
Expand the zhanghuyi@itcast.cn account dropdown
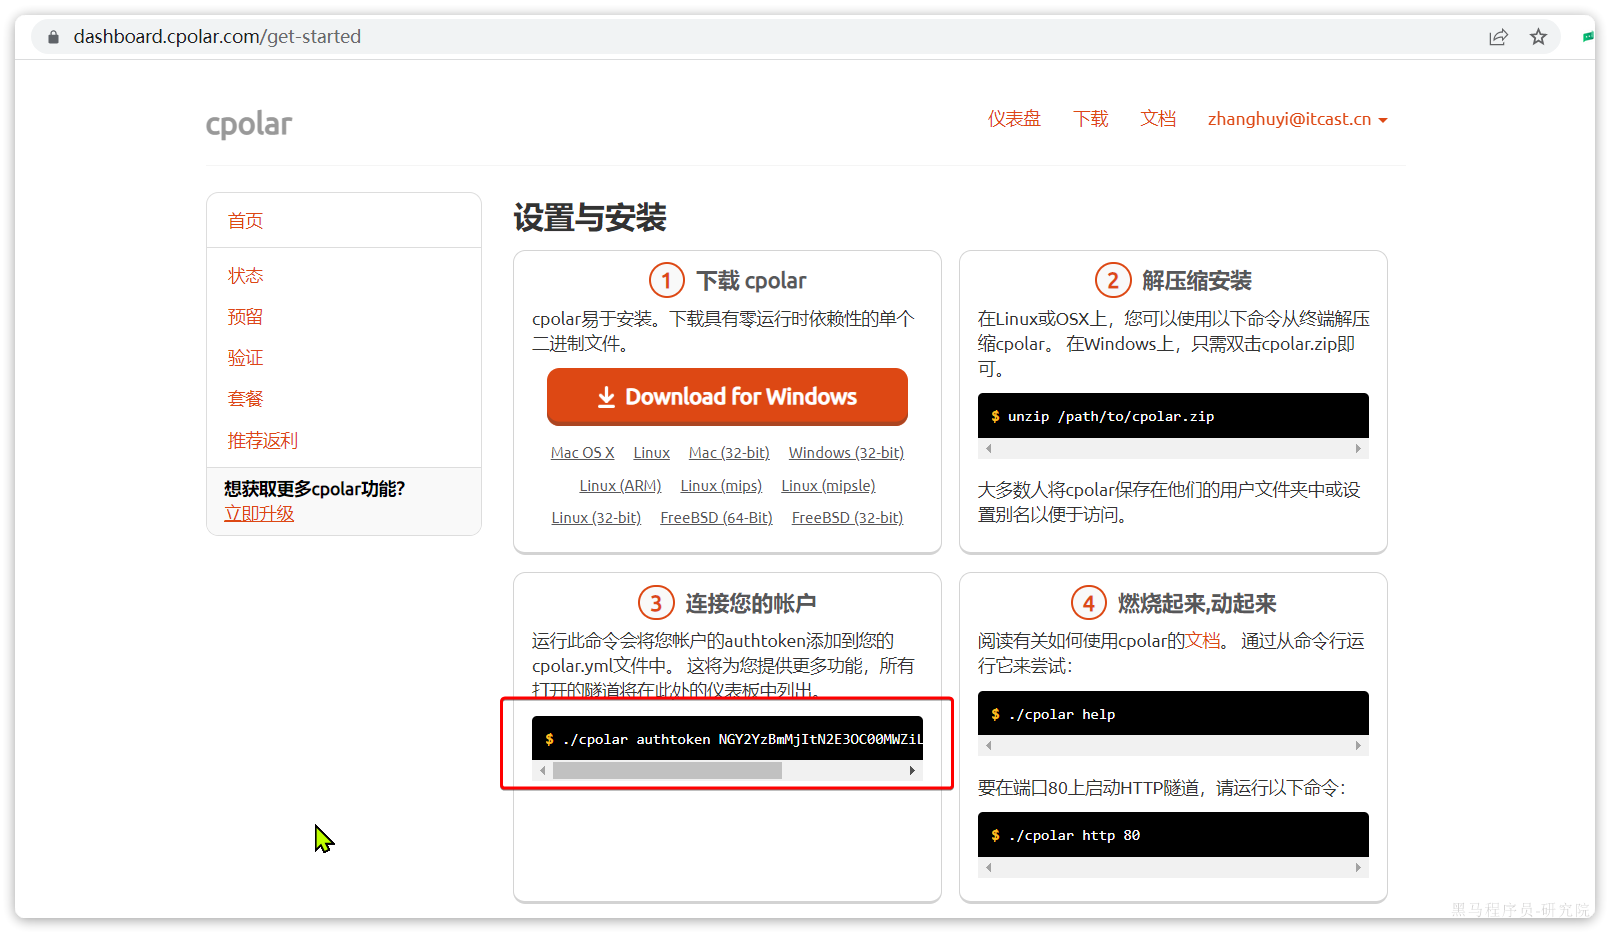click(1297, 119)
